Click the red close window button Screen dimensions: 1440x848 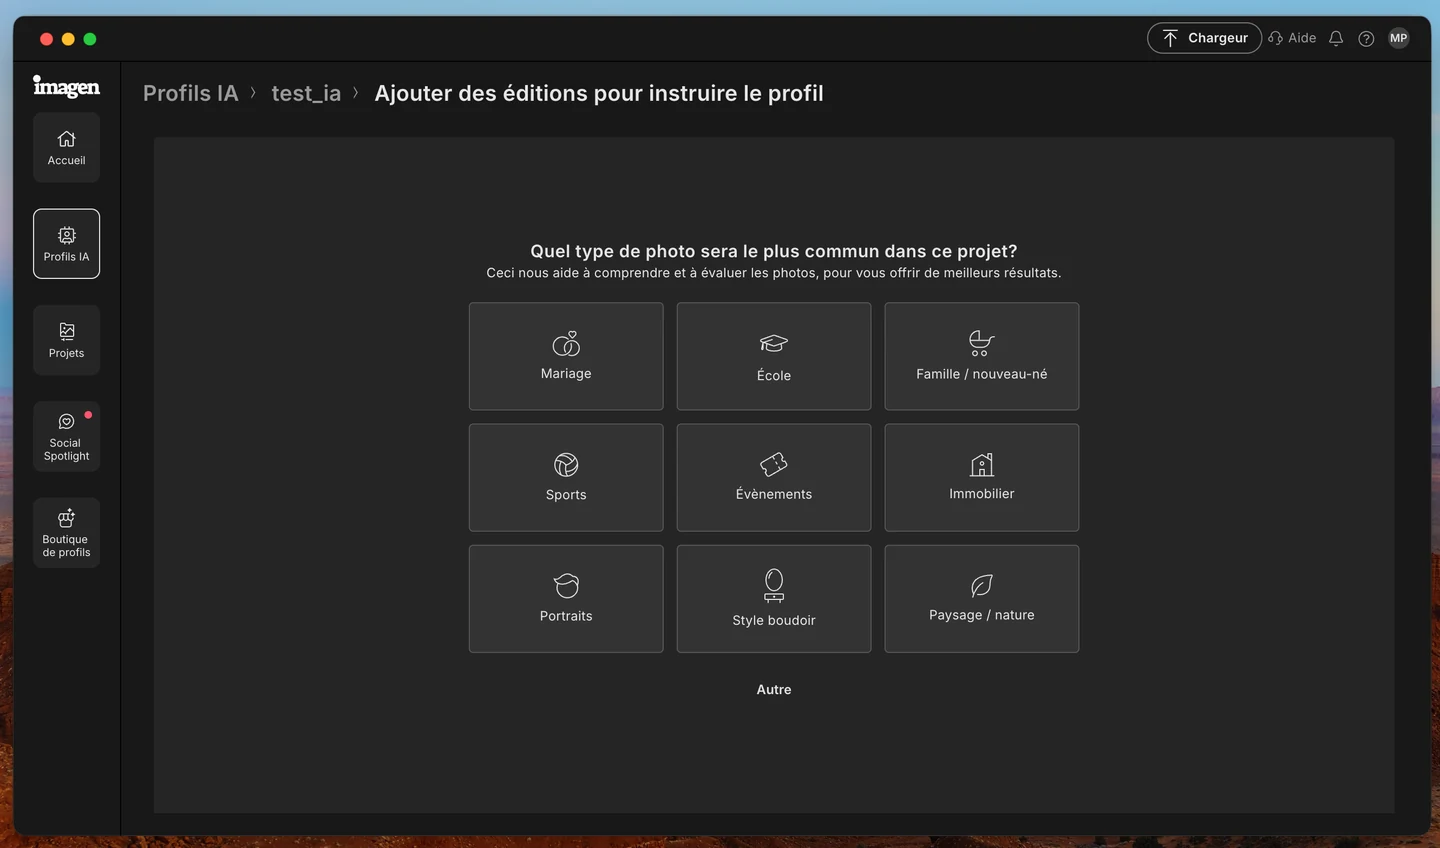[x=46, y=39]
